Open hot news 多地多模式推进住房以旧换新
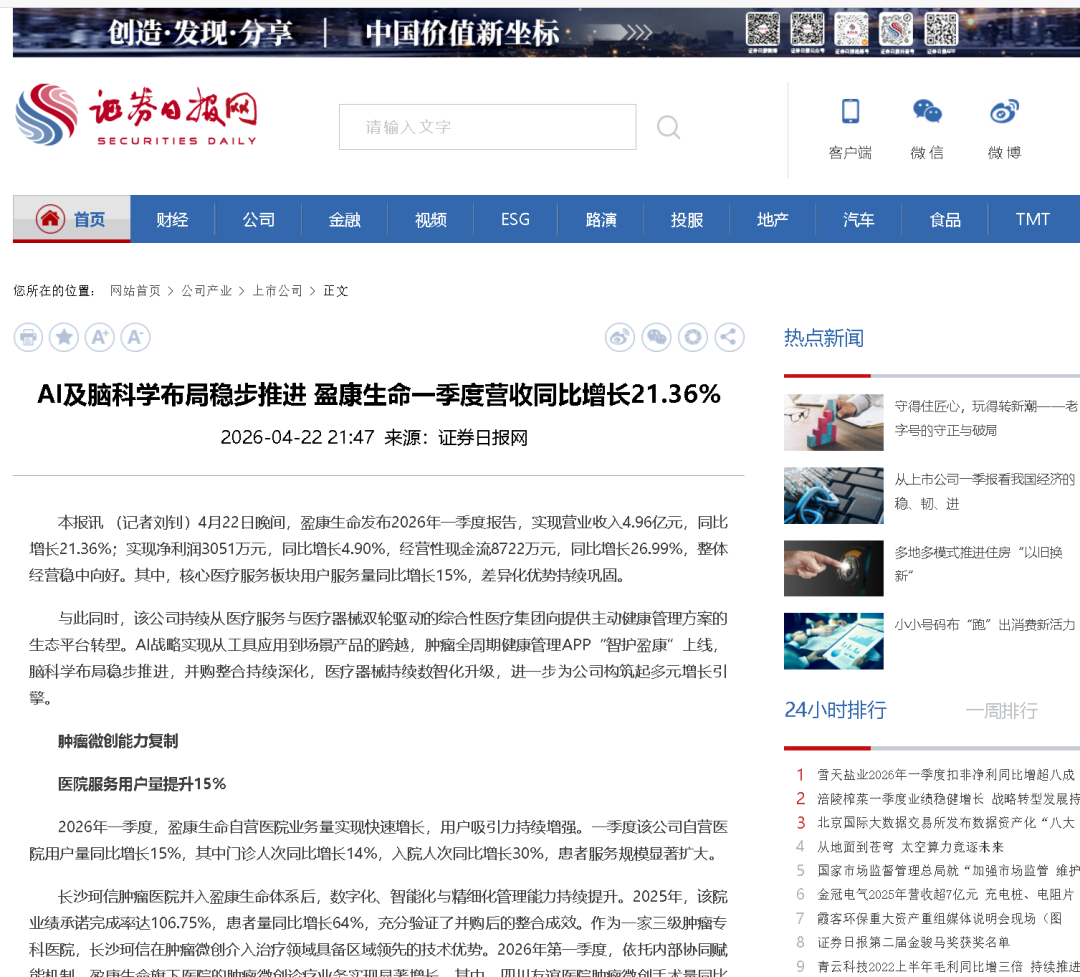 978,564
